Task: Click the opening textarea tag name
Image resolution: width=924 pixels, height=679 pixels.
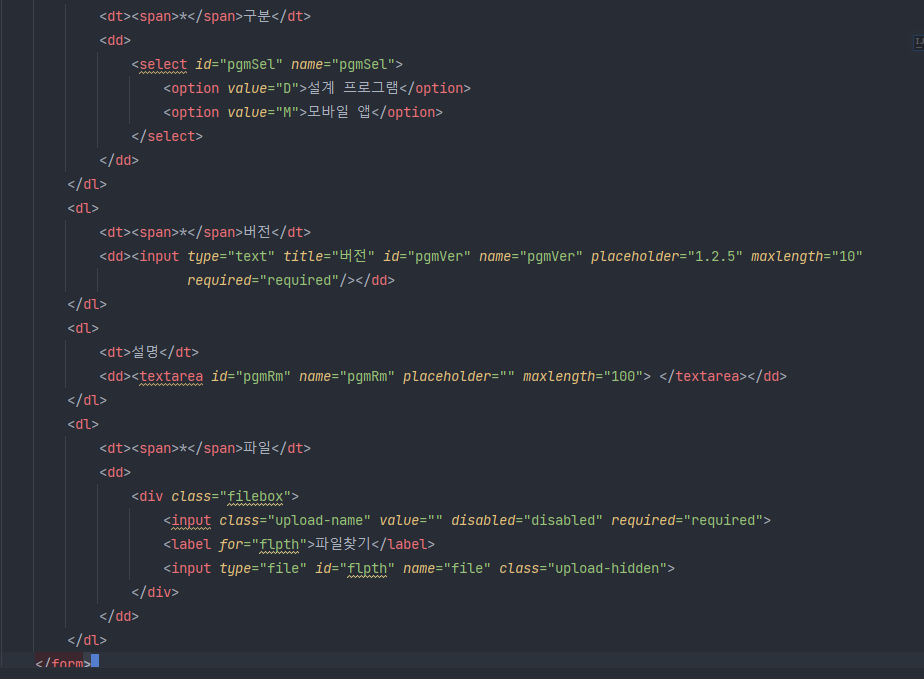Action: (171, 377)
